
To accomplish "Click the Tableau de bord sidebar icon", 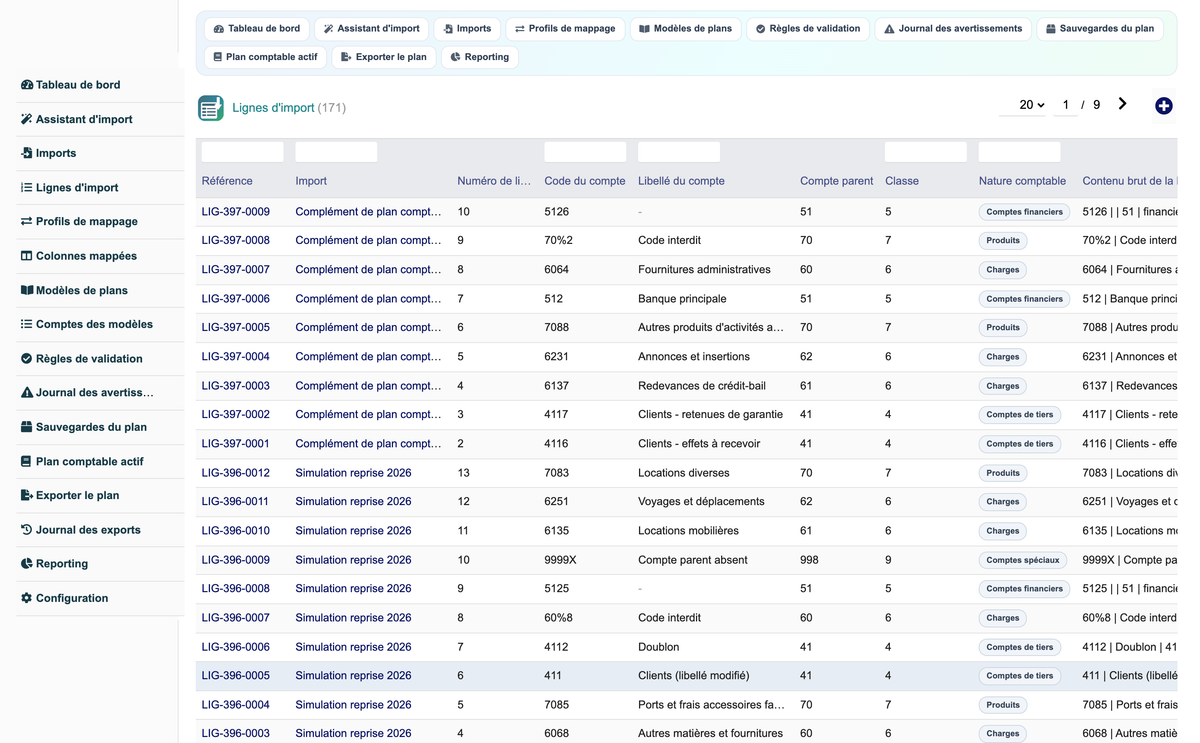I will click(x=27, y=85).
